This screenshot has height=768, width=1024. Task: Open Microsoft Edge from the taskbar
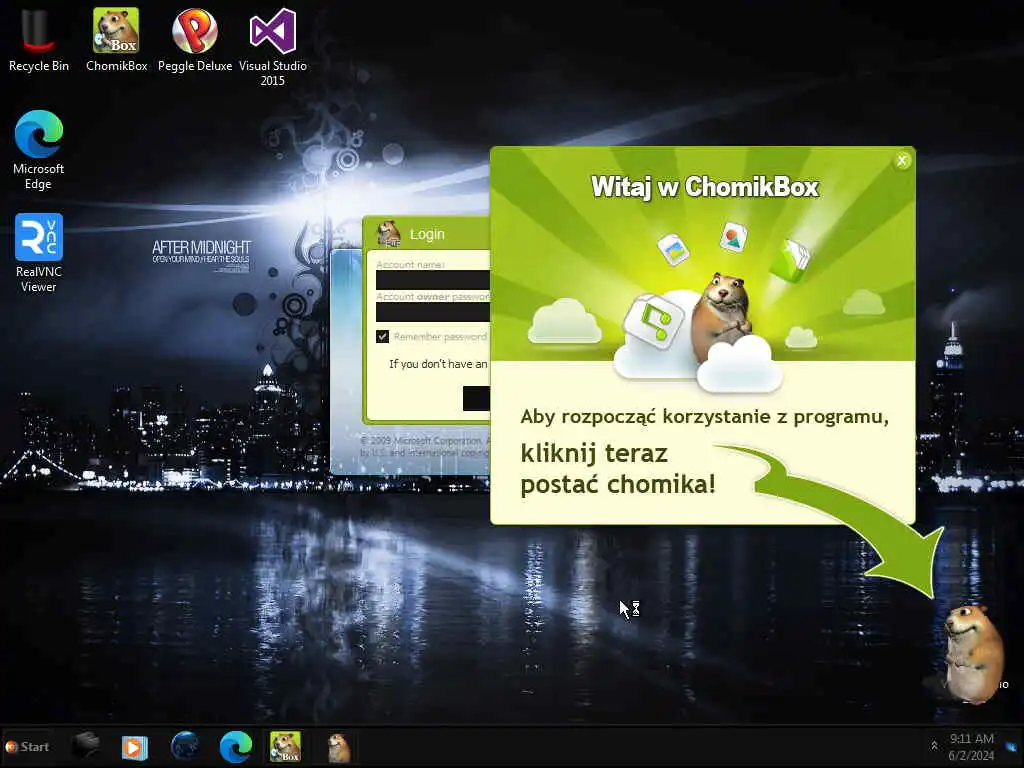click(236, 747)
